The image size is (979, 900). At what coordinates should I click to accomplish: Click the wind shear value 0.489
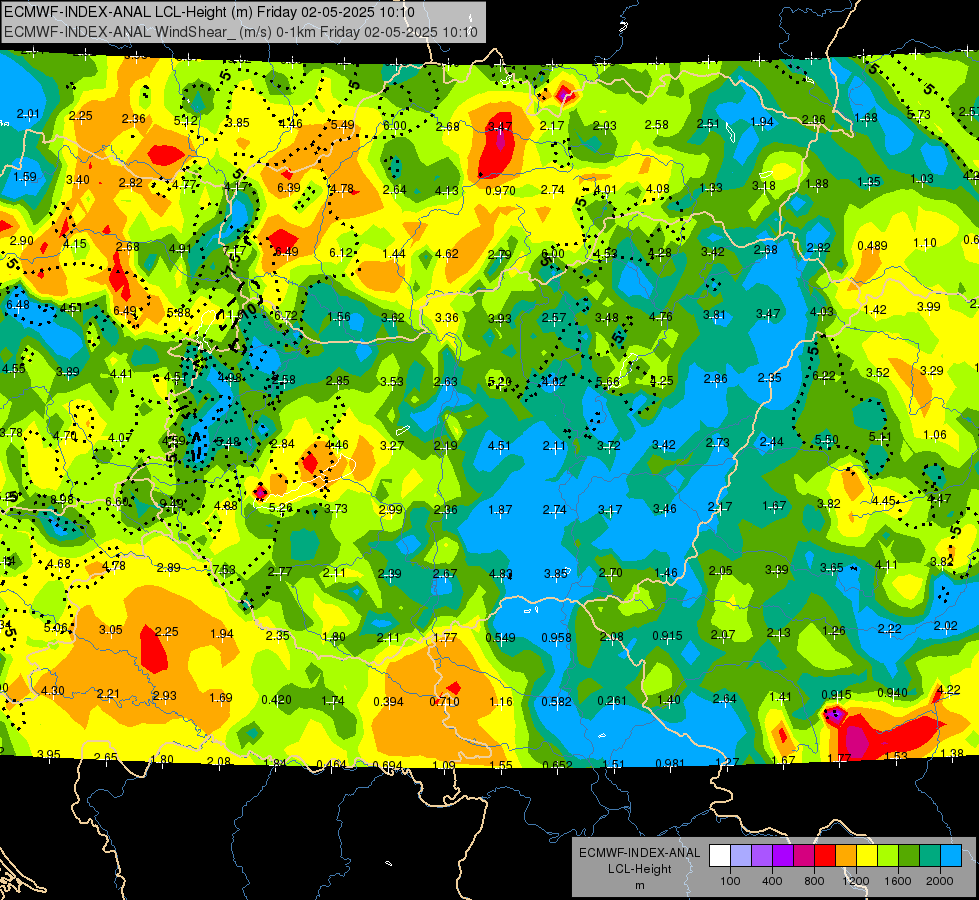coord(872,245)
